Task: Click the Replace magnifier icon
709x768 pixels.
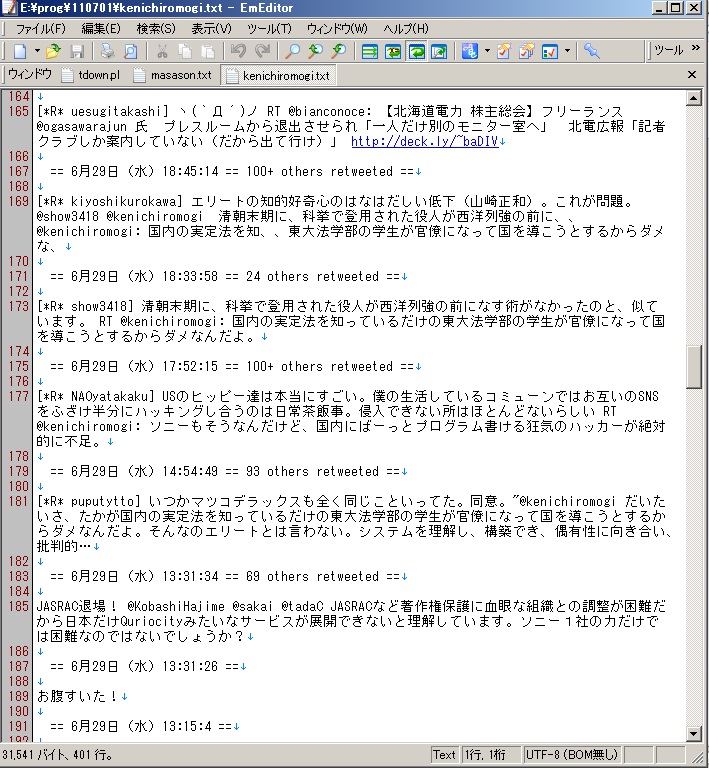Action: click(x=338, y=51)
